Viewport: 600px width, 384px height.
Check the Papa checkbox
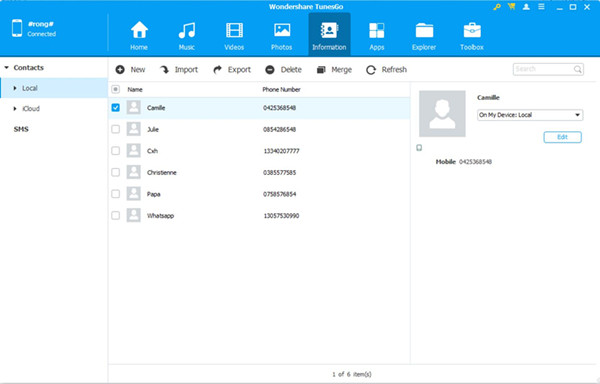coord(115,194)
